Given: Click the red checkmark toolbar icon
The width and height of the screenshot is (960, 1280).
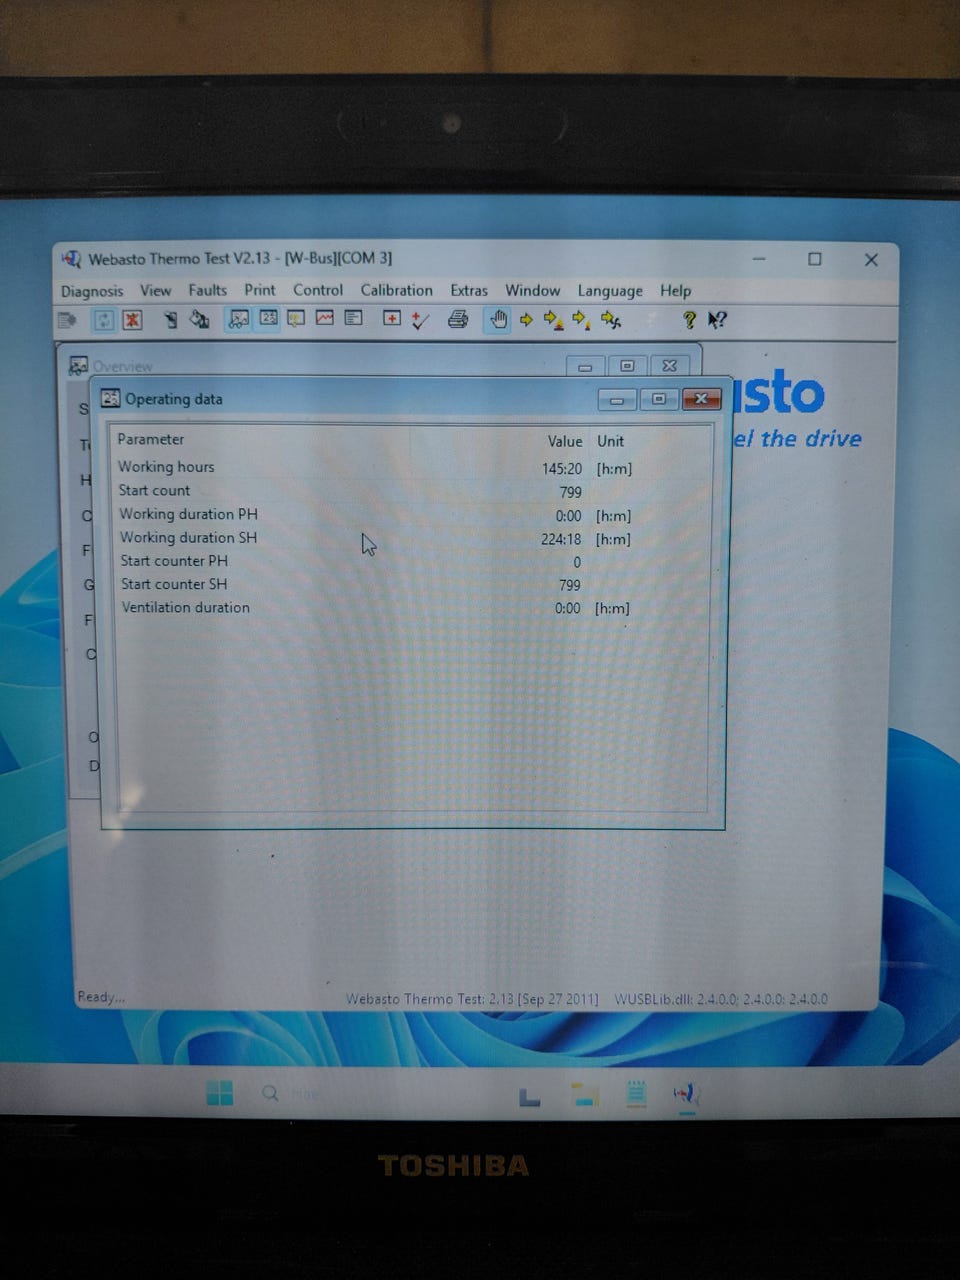Looking at the screenshot, I should click(x=420, y=320).
